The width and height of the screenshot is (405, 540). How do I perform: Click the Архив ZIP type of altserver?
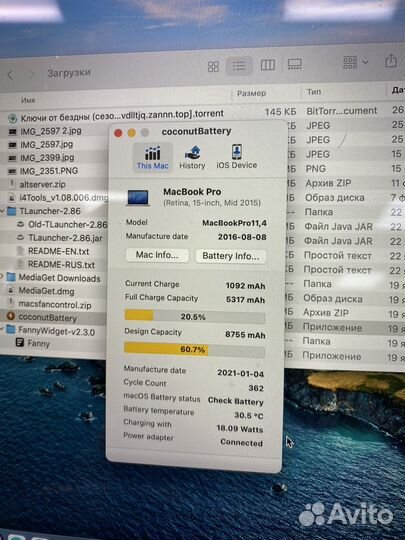[x=328, y=183]
